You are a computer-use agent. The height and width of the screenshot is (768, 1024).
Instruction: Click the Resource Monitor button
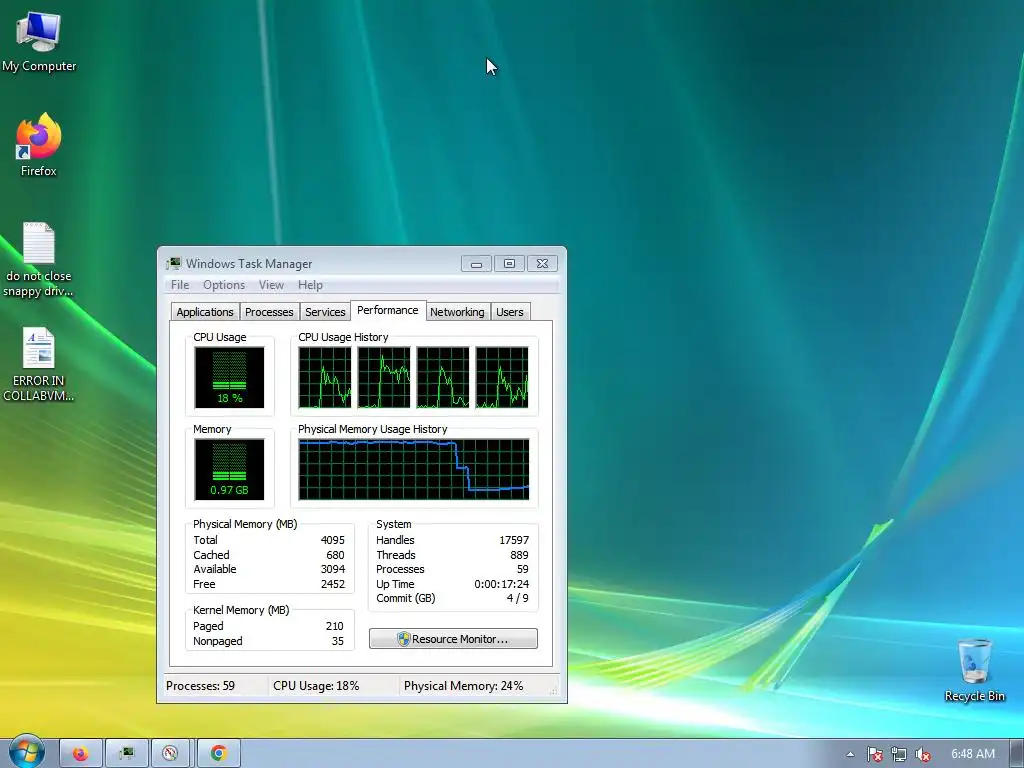[x=453, y=639]
